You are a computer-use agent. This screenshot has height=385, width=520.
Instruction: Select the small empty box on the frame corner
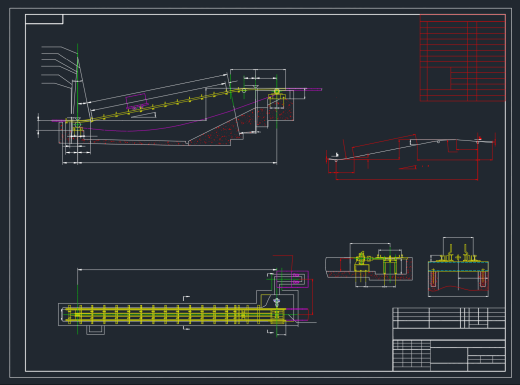[x=44, y=19]
